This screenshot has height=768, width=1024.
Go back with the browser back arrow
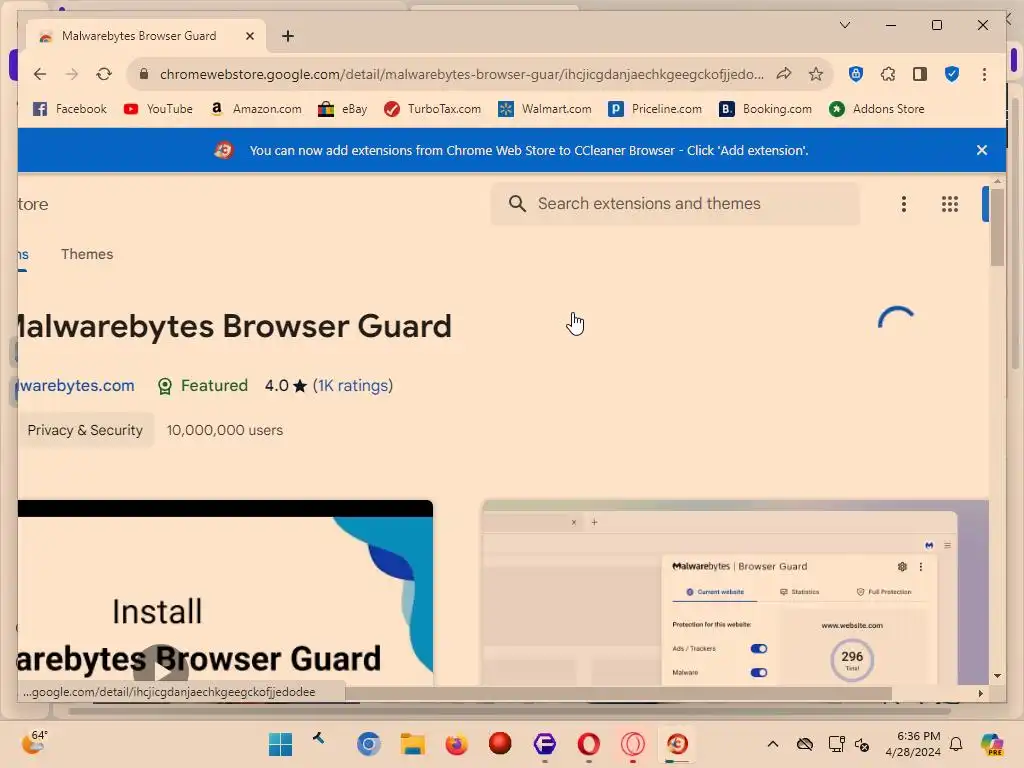(40, 74)
